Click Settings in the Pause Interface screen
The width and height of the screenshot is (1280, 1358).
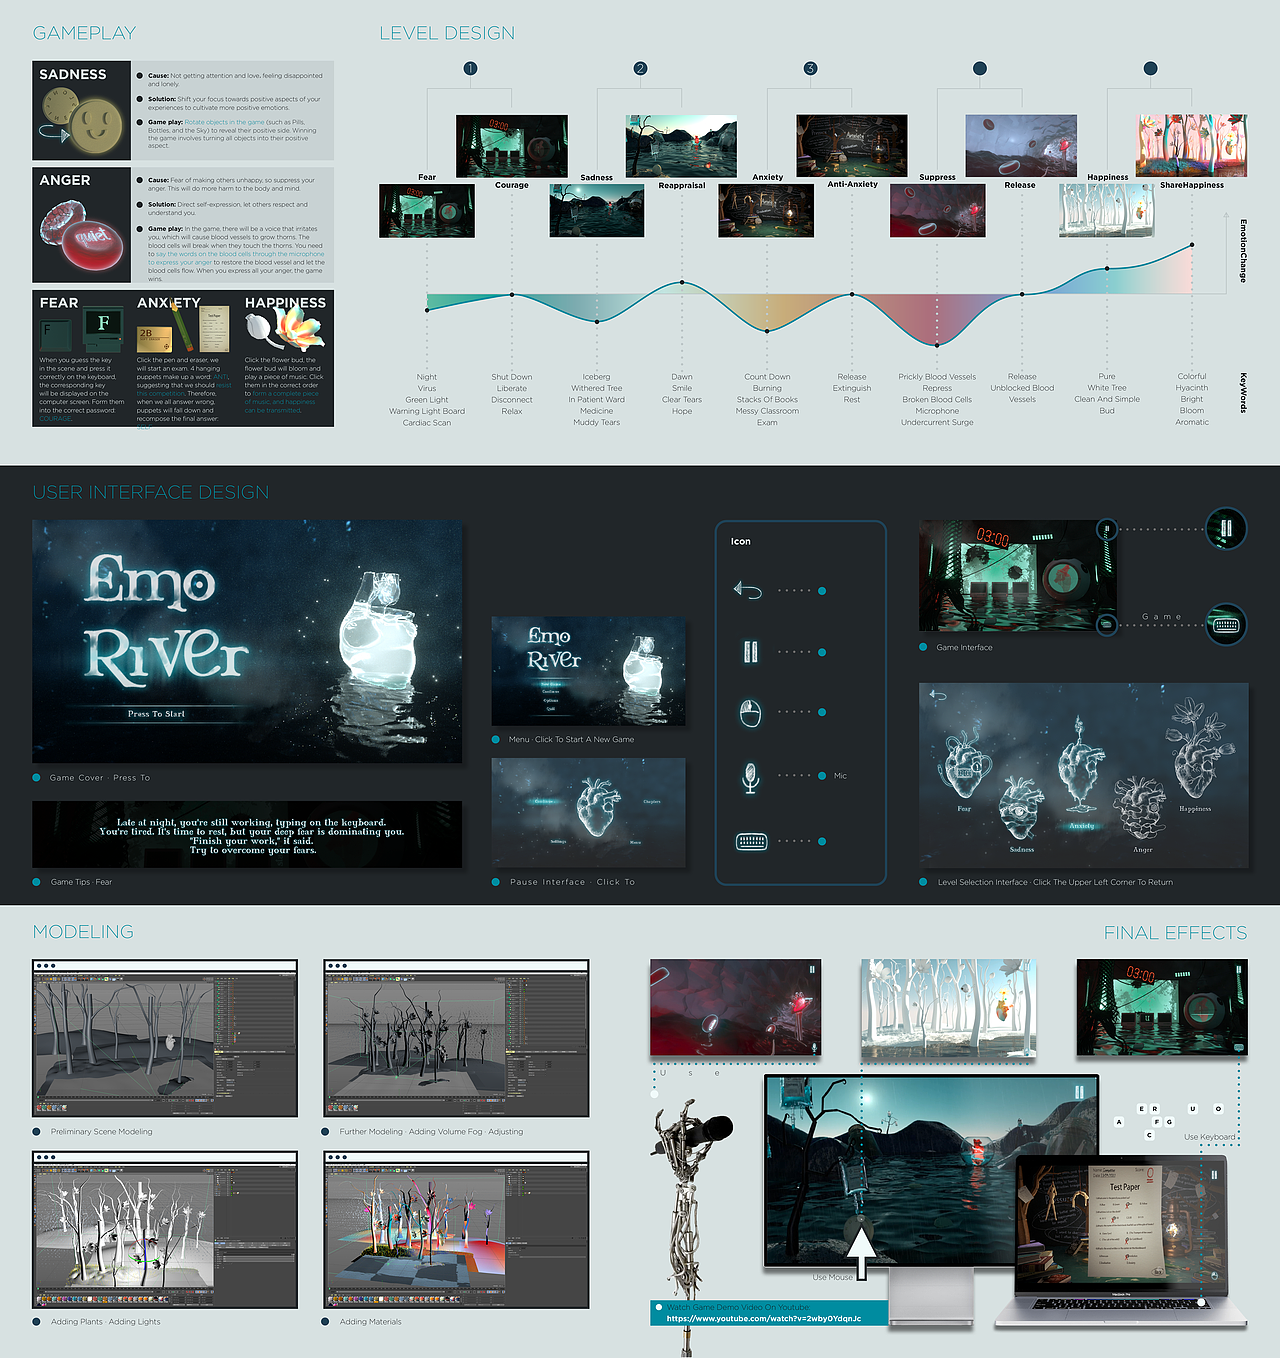[x=558, y=841]
